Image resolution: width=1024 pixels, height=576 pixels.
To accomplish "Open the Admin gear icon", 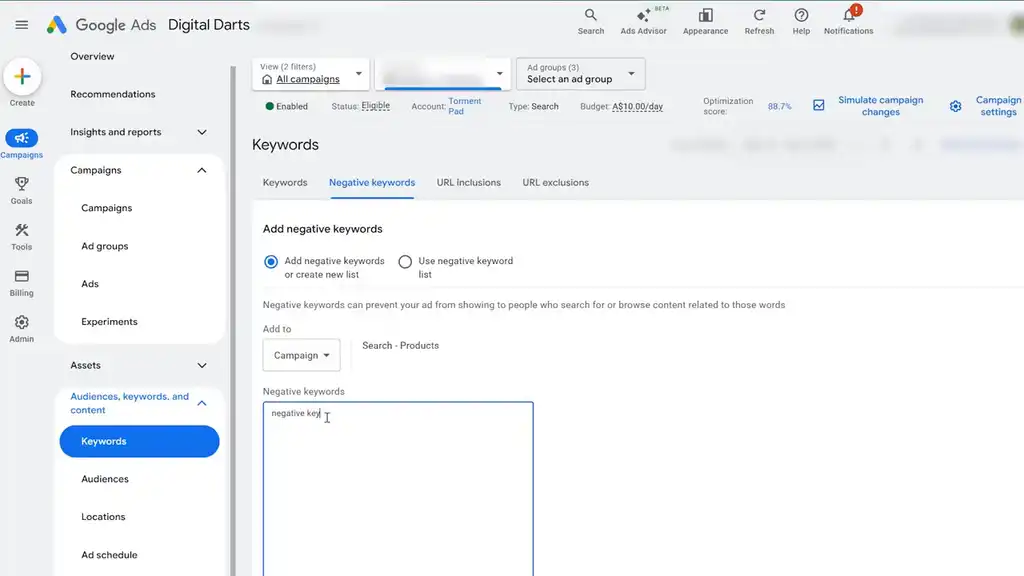I will [22, 322].
